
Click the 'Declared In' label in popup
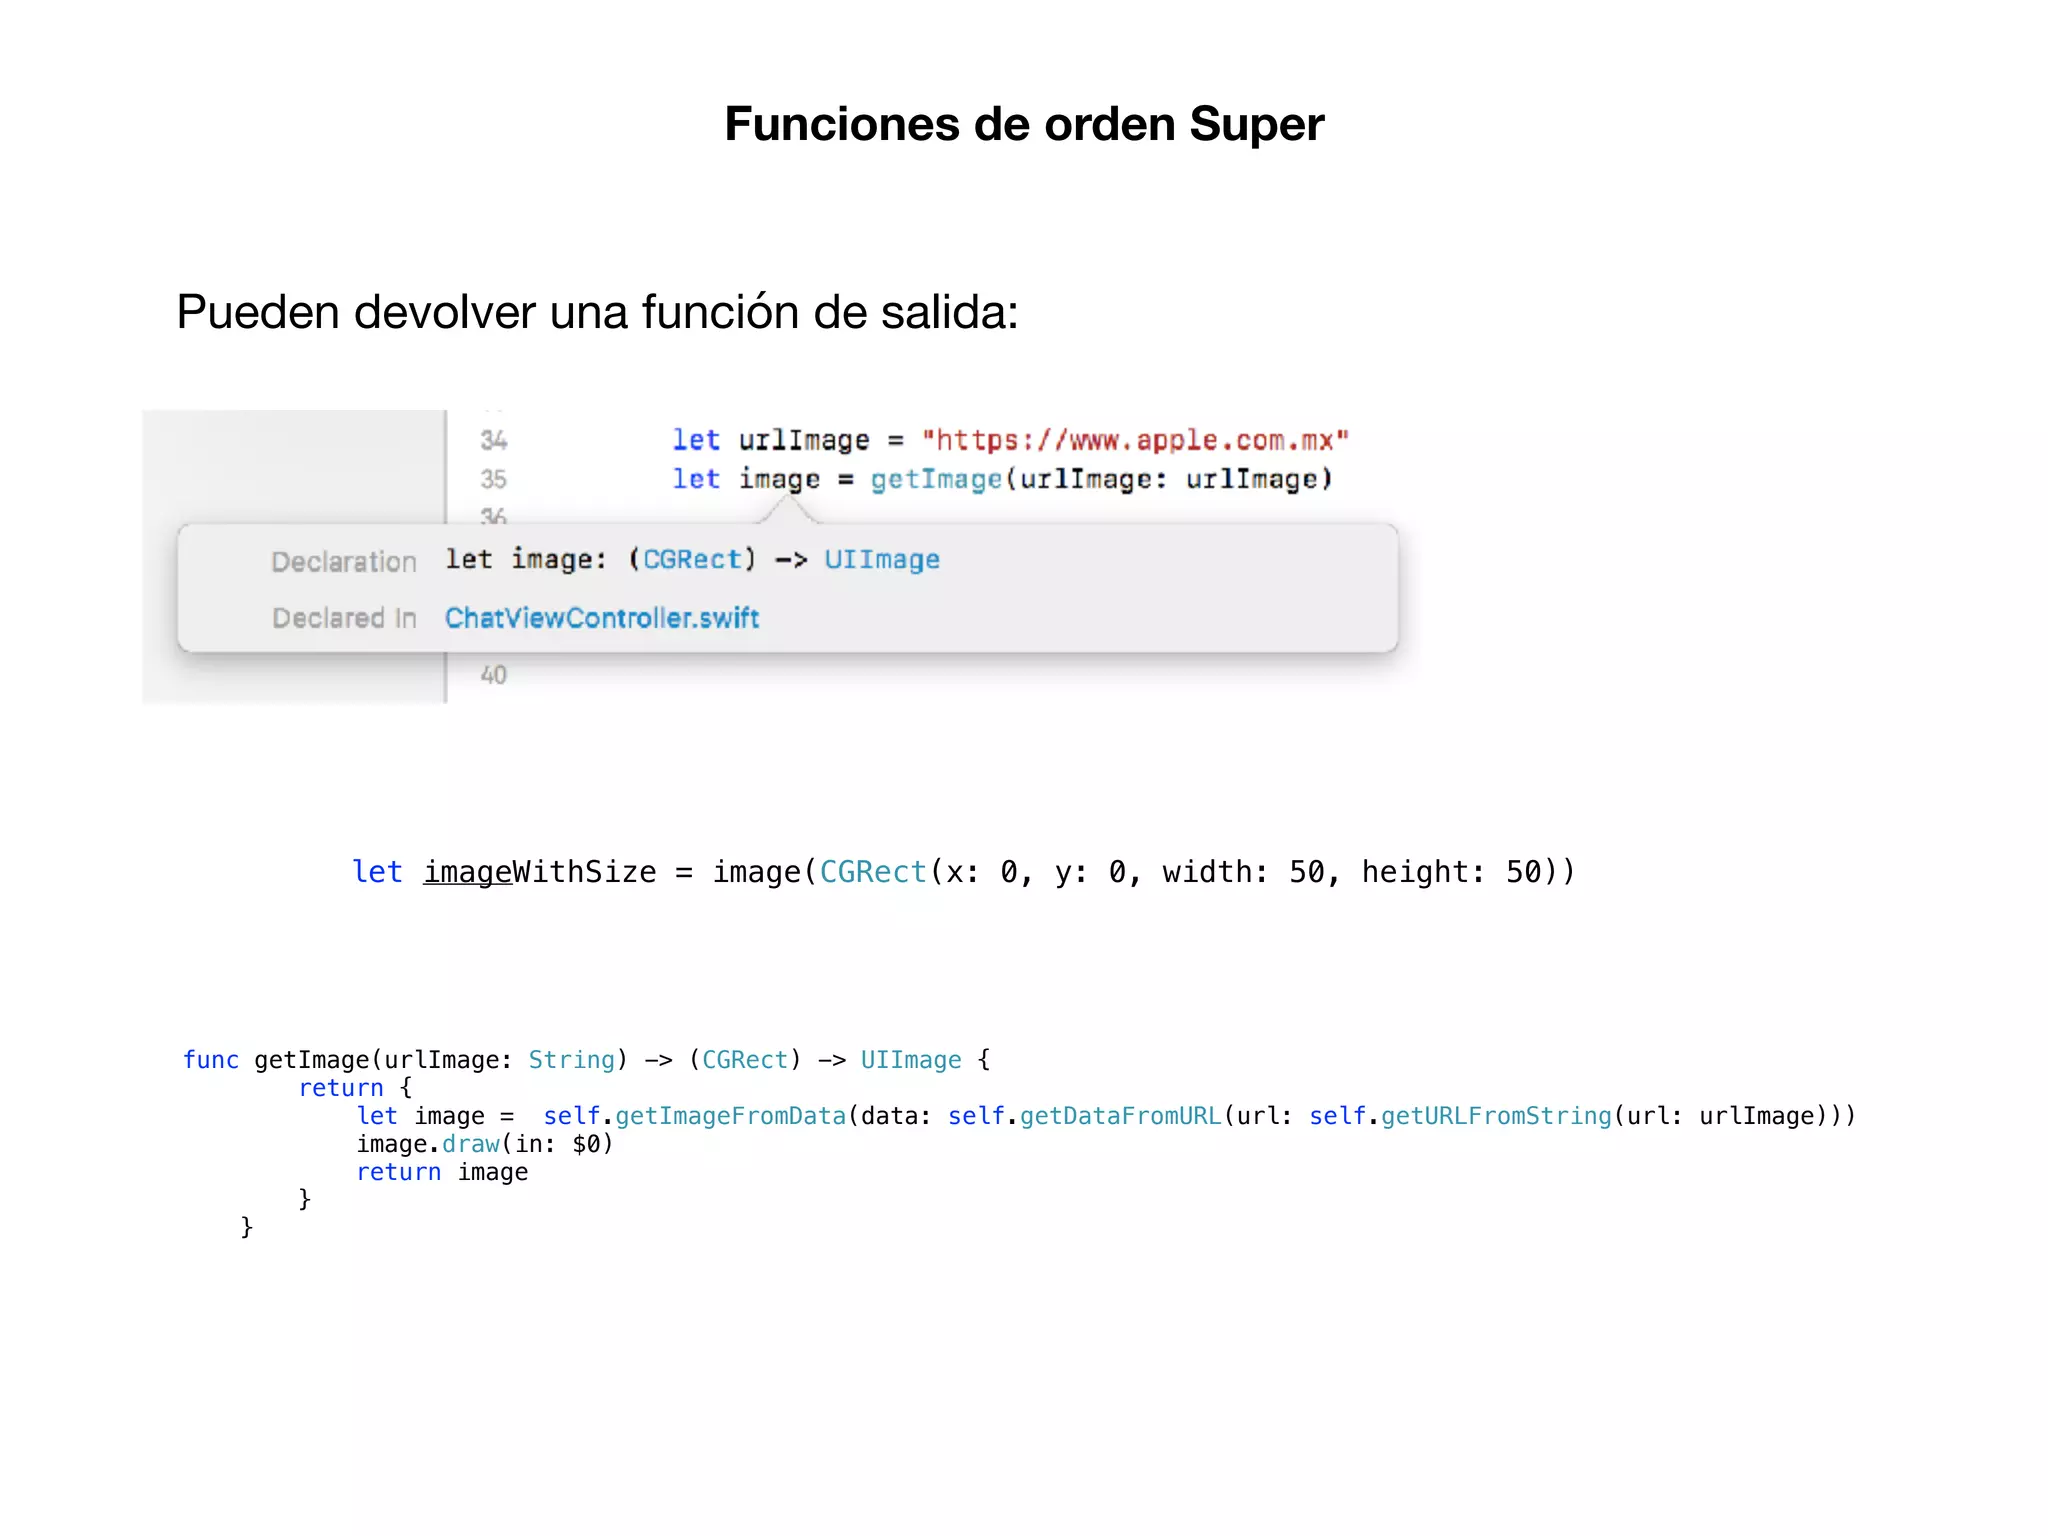(344, 618)
